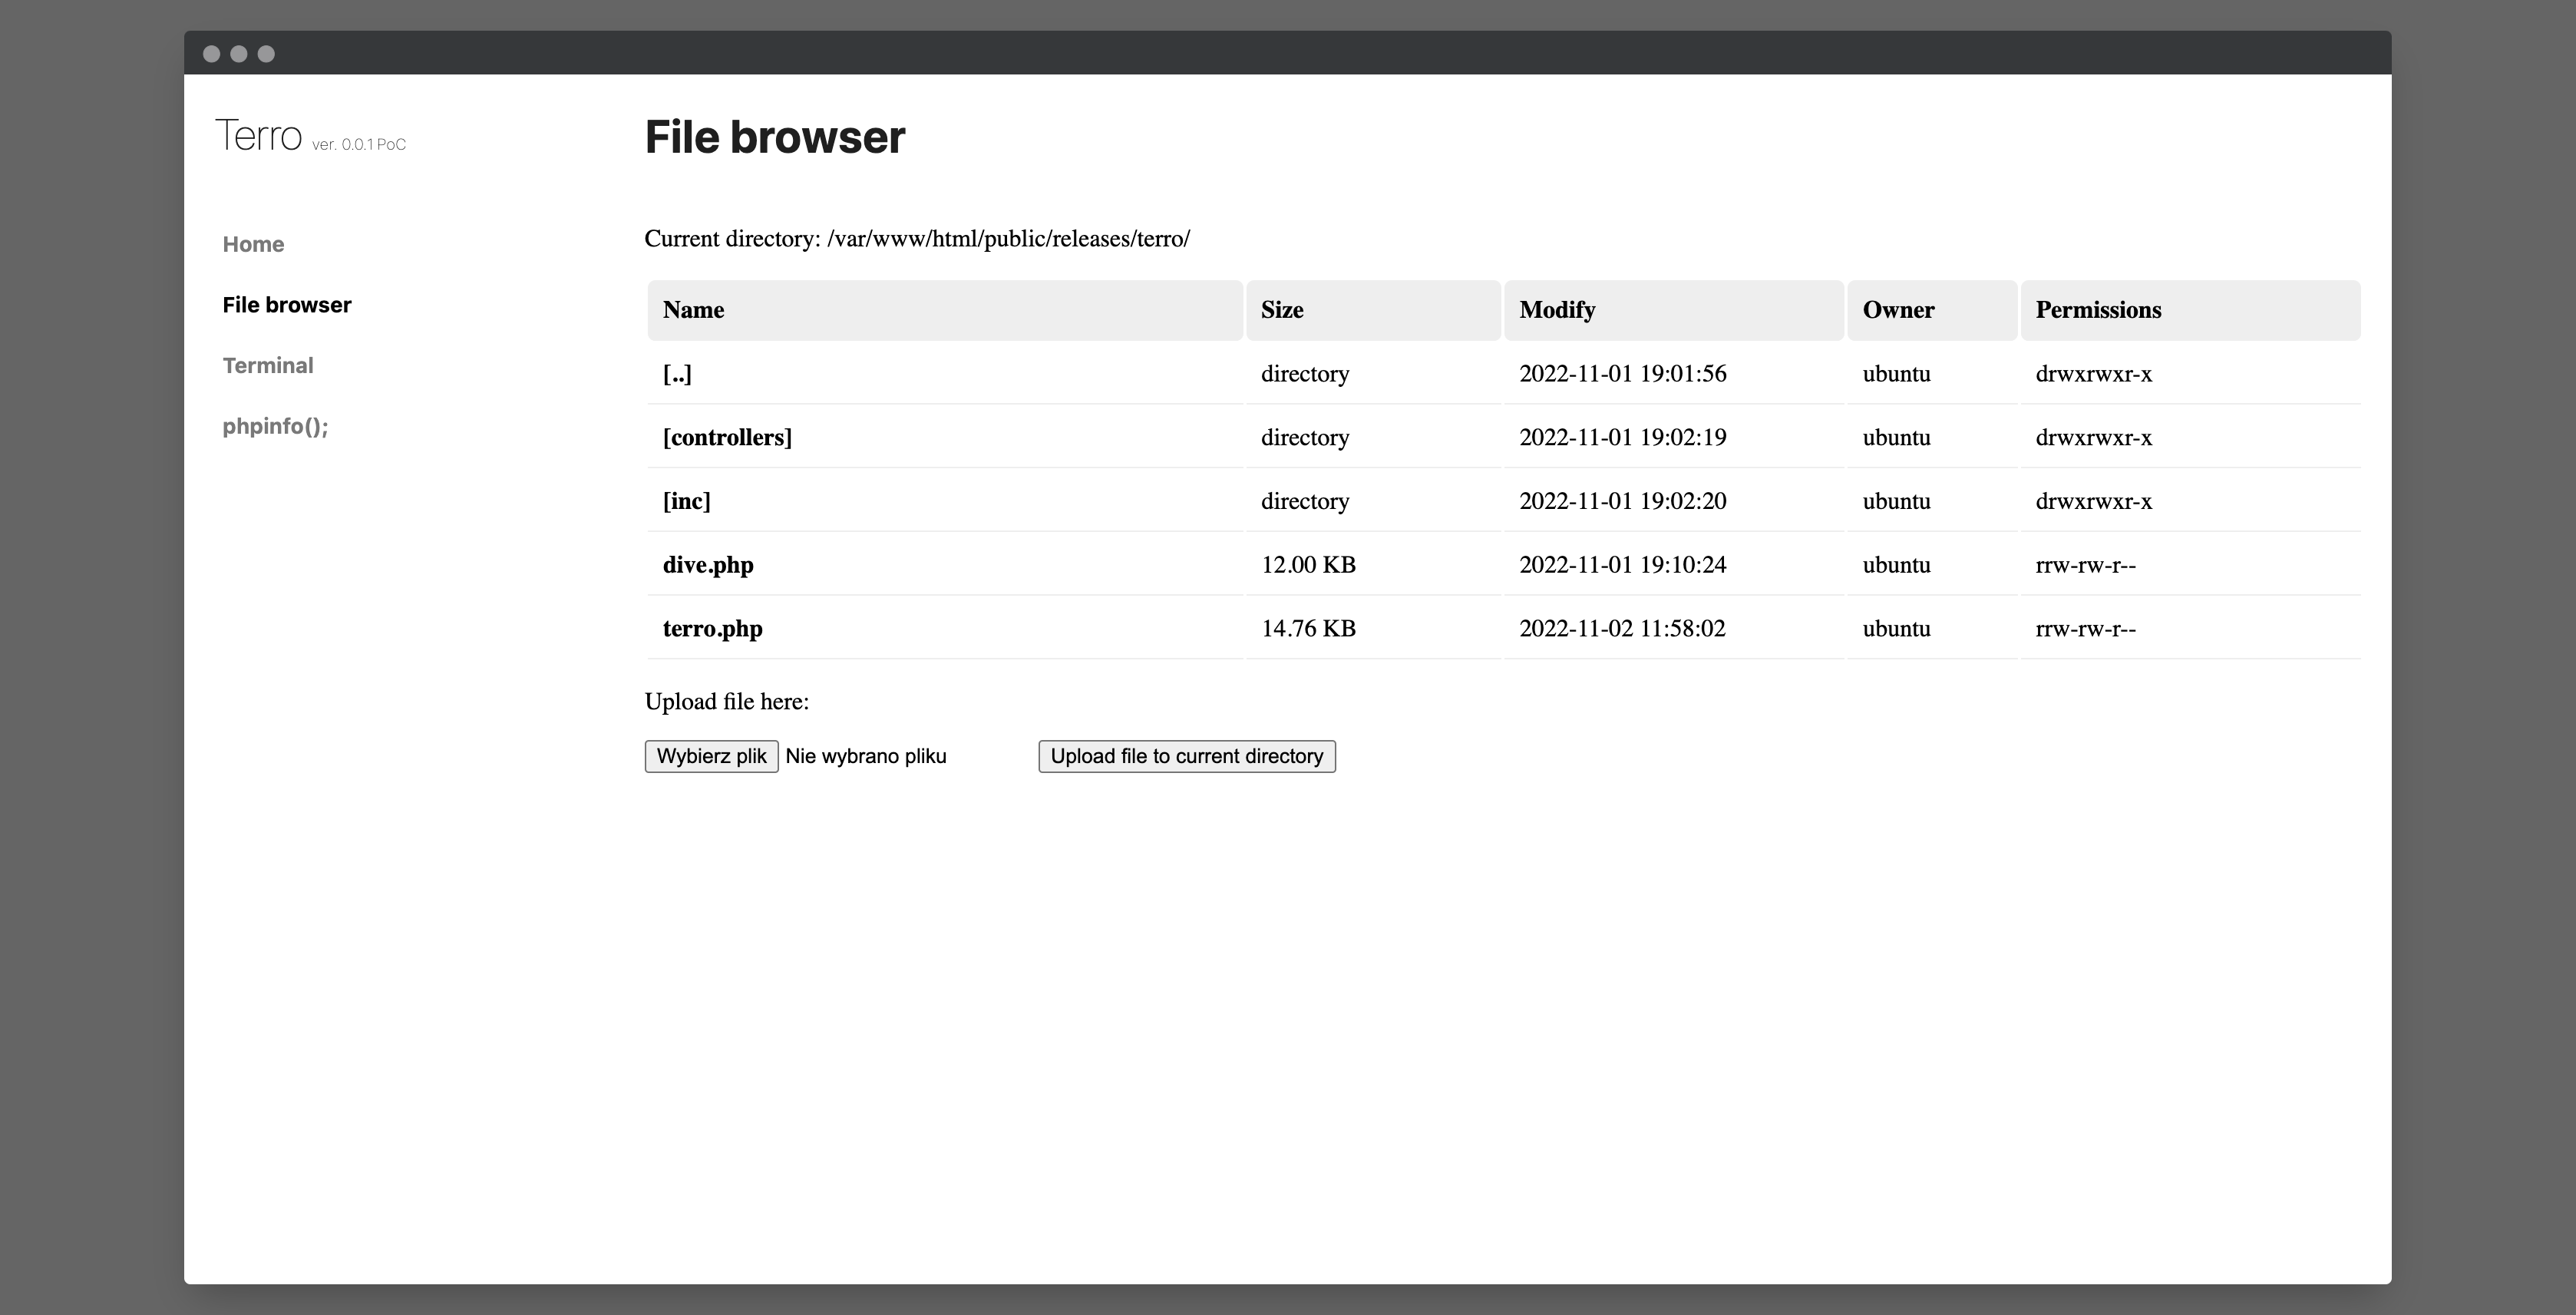The width and height of the screenshot is (2576, 1315).
Task: Click the Terro logo title
Action: point(259,136)
